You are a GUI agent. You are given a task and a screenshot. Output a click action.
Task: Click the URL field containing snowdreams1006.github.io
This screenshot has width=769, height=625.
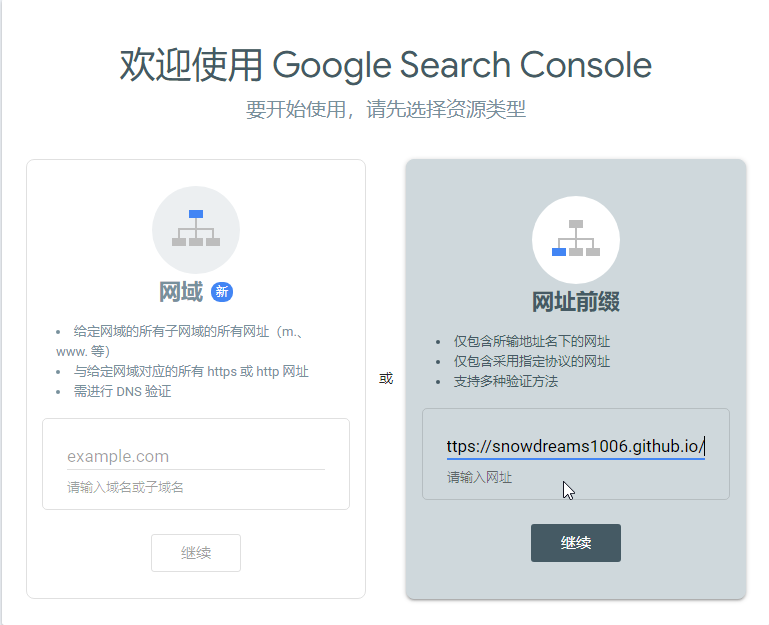click(x=576, y=446)
